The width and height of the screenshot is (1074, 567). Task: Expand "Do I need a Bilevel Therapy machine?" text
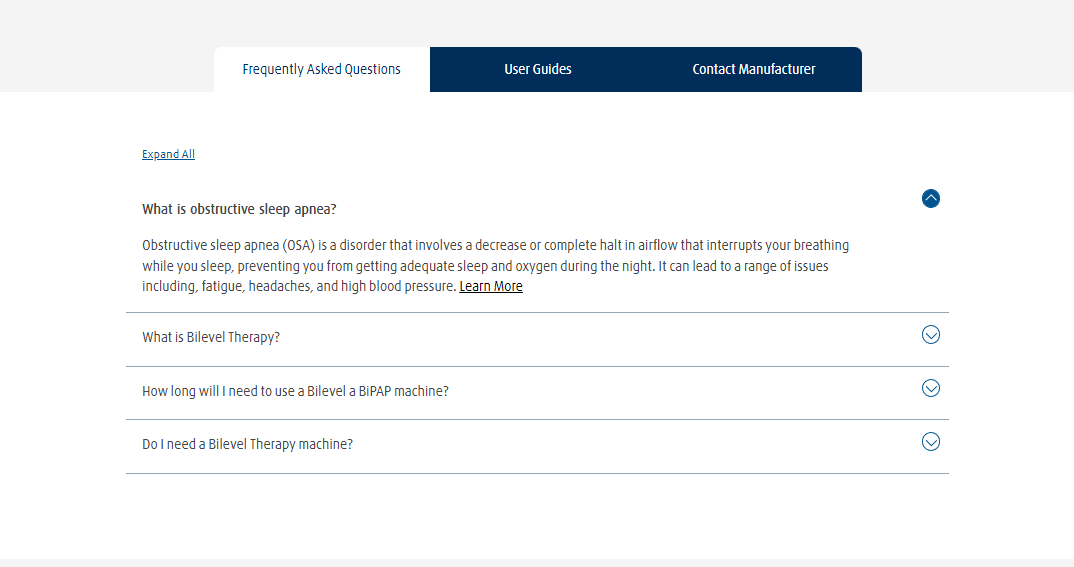(x=247, y=444)
